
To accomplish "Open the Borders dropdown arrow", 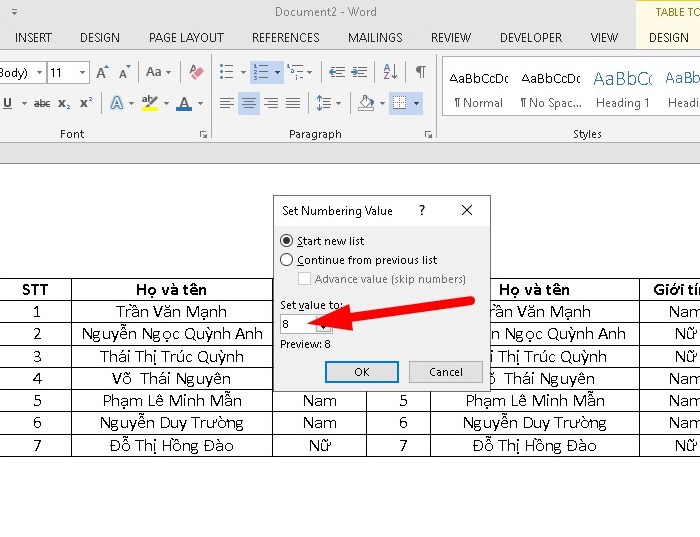I will coord(416,104).
